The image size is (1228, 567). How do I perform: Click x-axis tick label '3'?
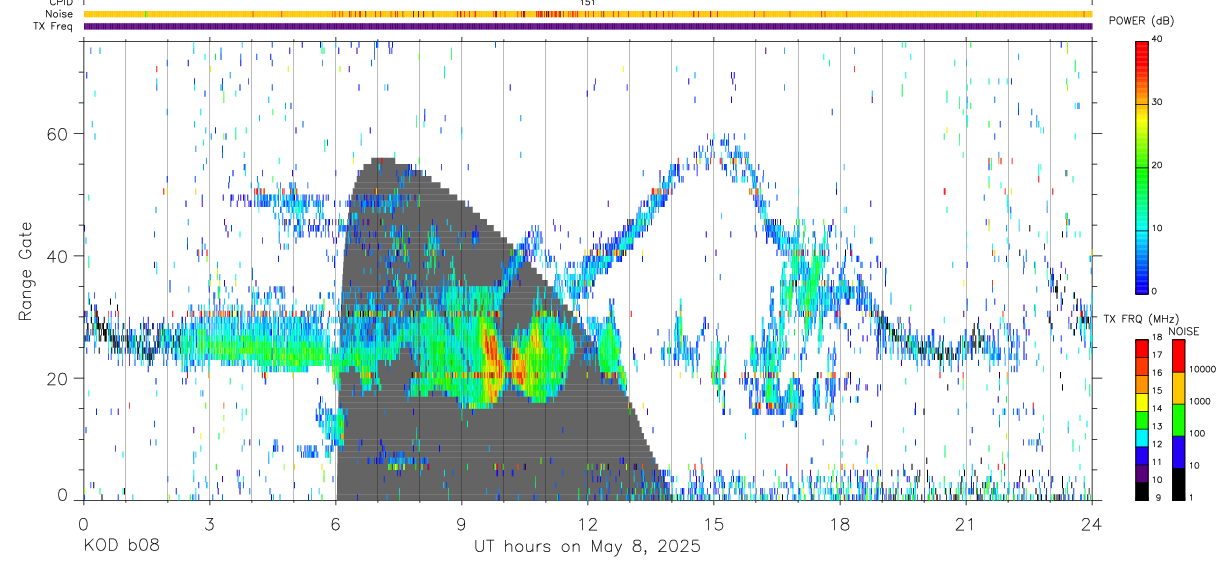(209, 523)
